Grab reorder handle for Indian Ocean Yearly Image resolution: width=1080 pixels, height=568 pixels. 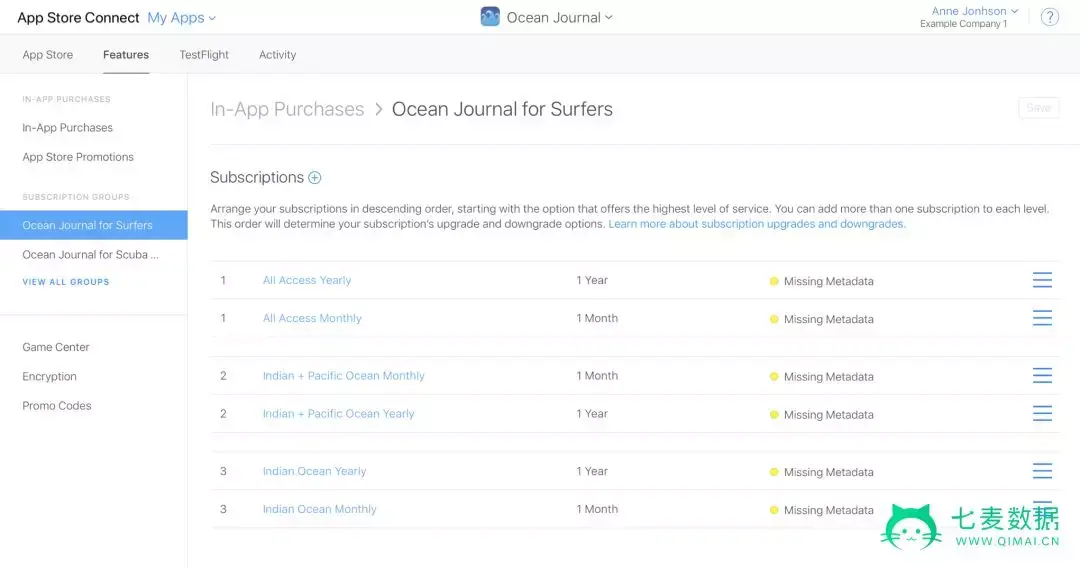point(1042,471)
